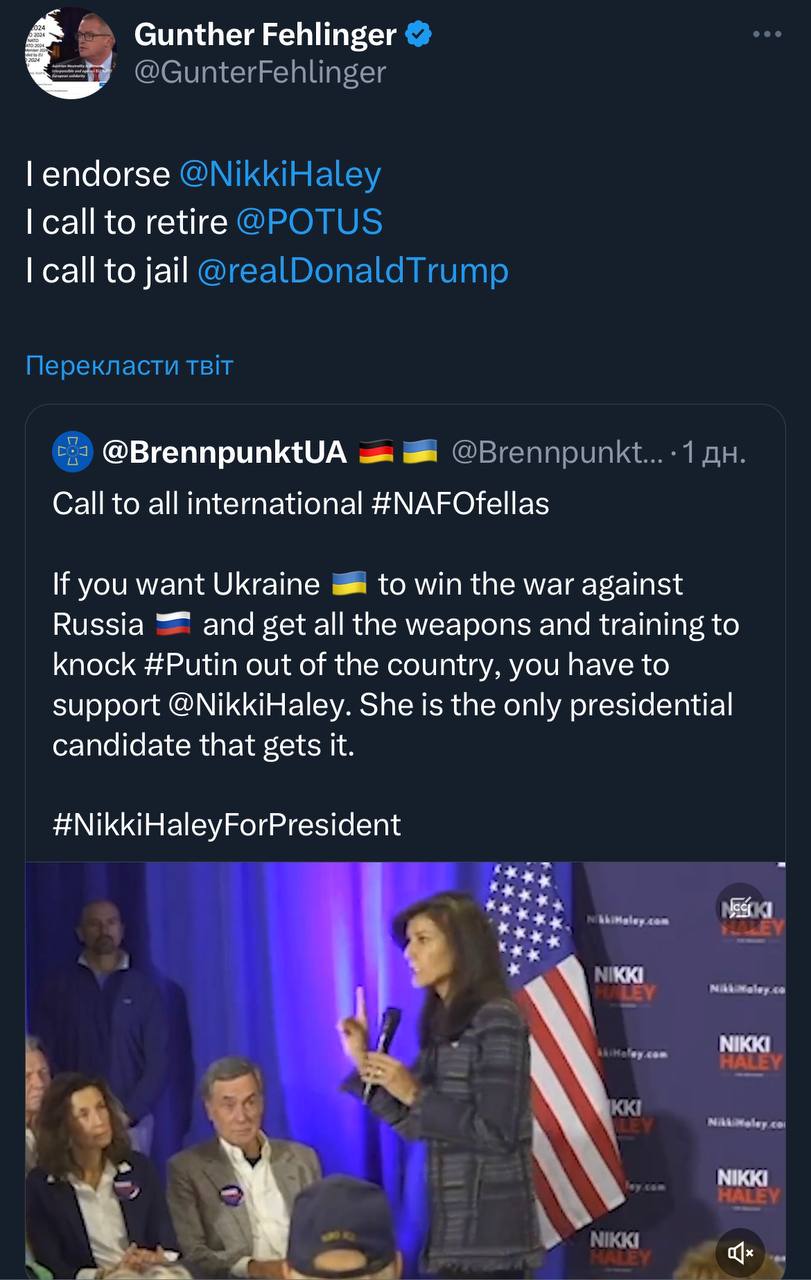Open @NikkiHaley mention in the endorse line
The width and height of the screenshot is (811, 1280).
click(280, 174)
